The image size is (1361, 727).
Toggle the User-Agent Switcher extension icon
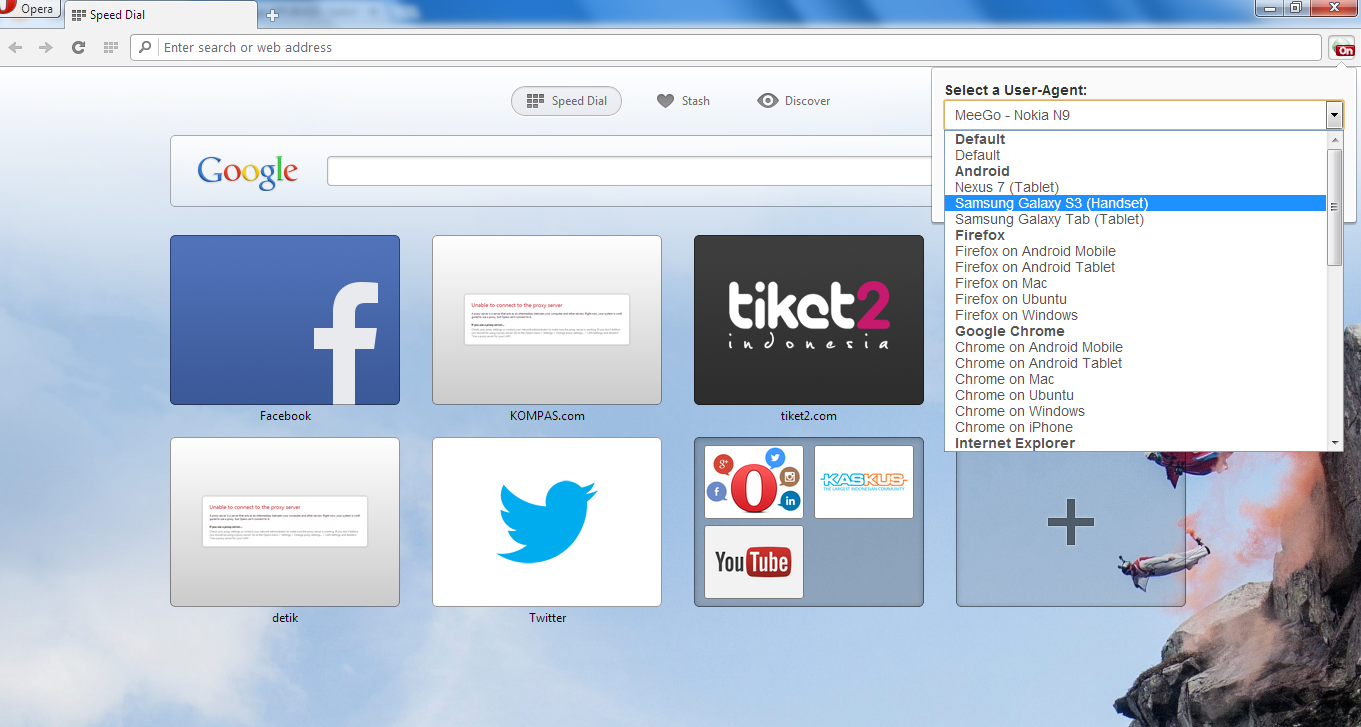(x=1341, y=47)
